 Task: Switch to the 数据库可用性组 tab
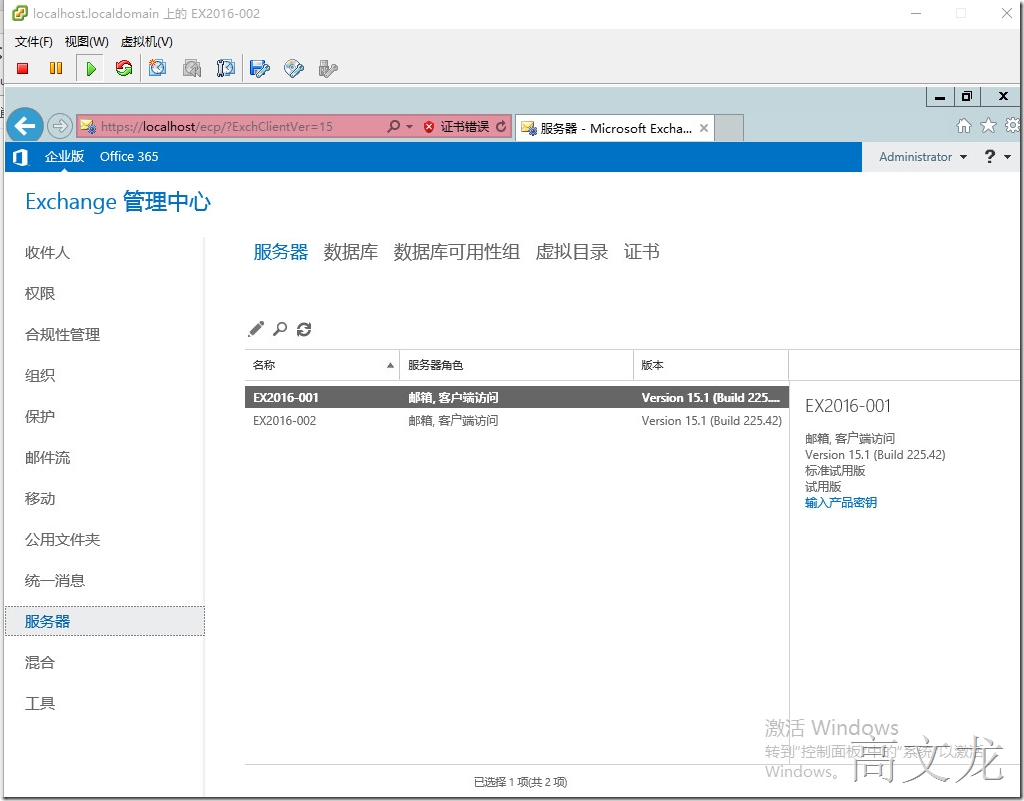pyautogui.click(x=456, y=252)
